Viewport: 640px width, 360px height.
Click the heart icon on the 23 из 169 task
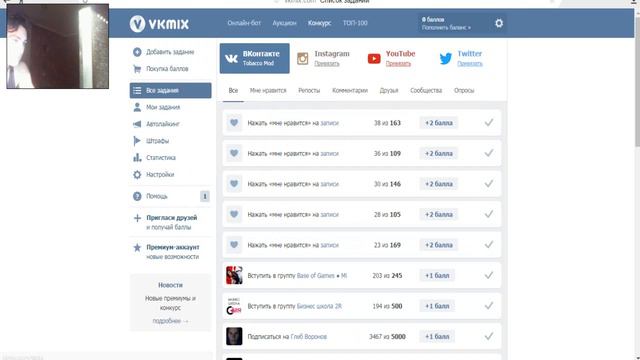[x=234, y=245]
